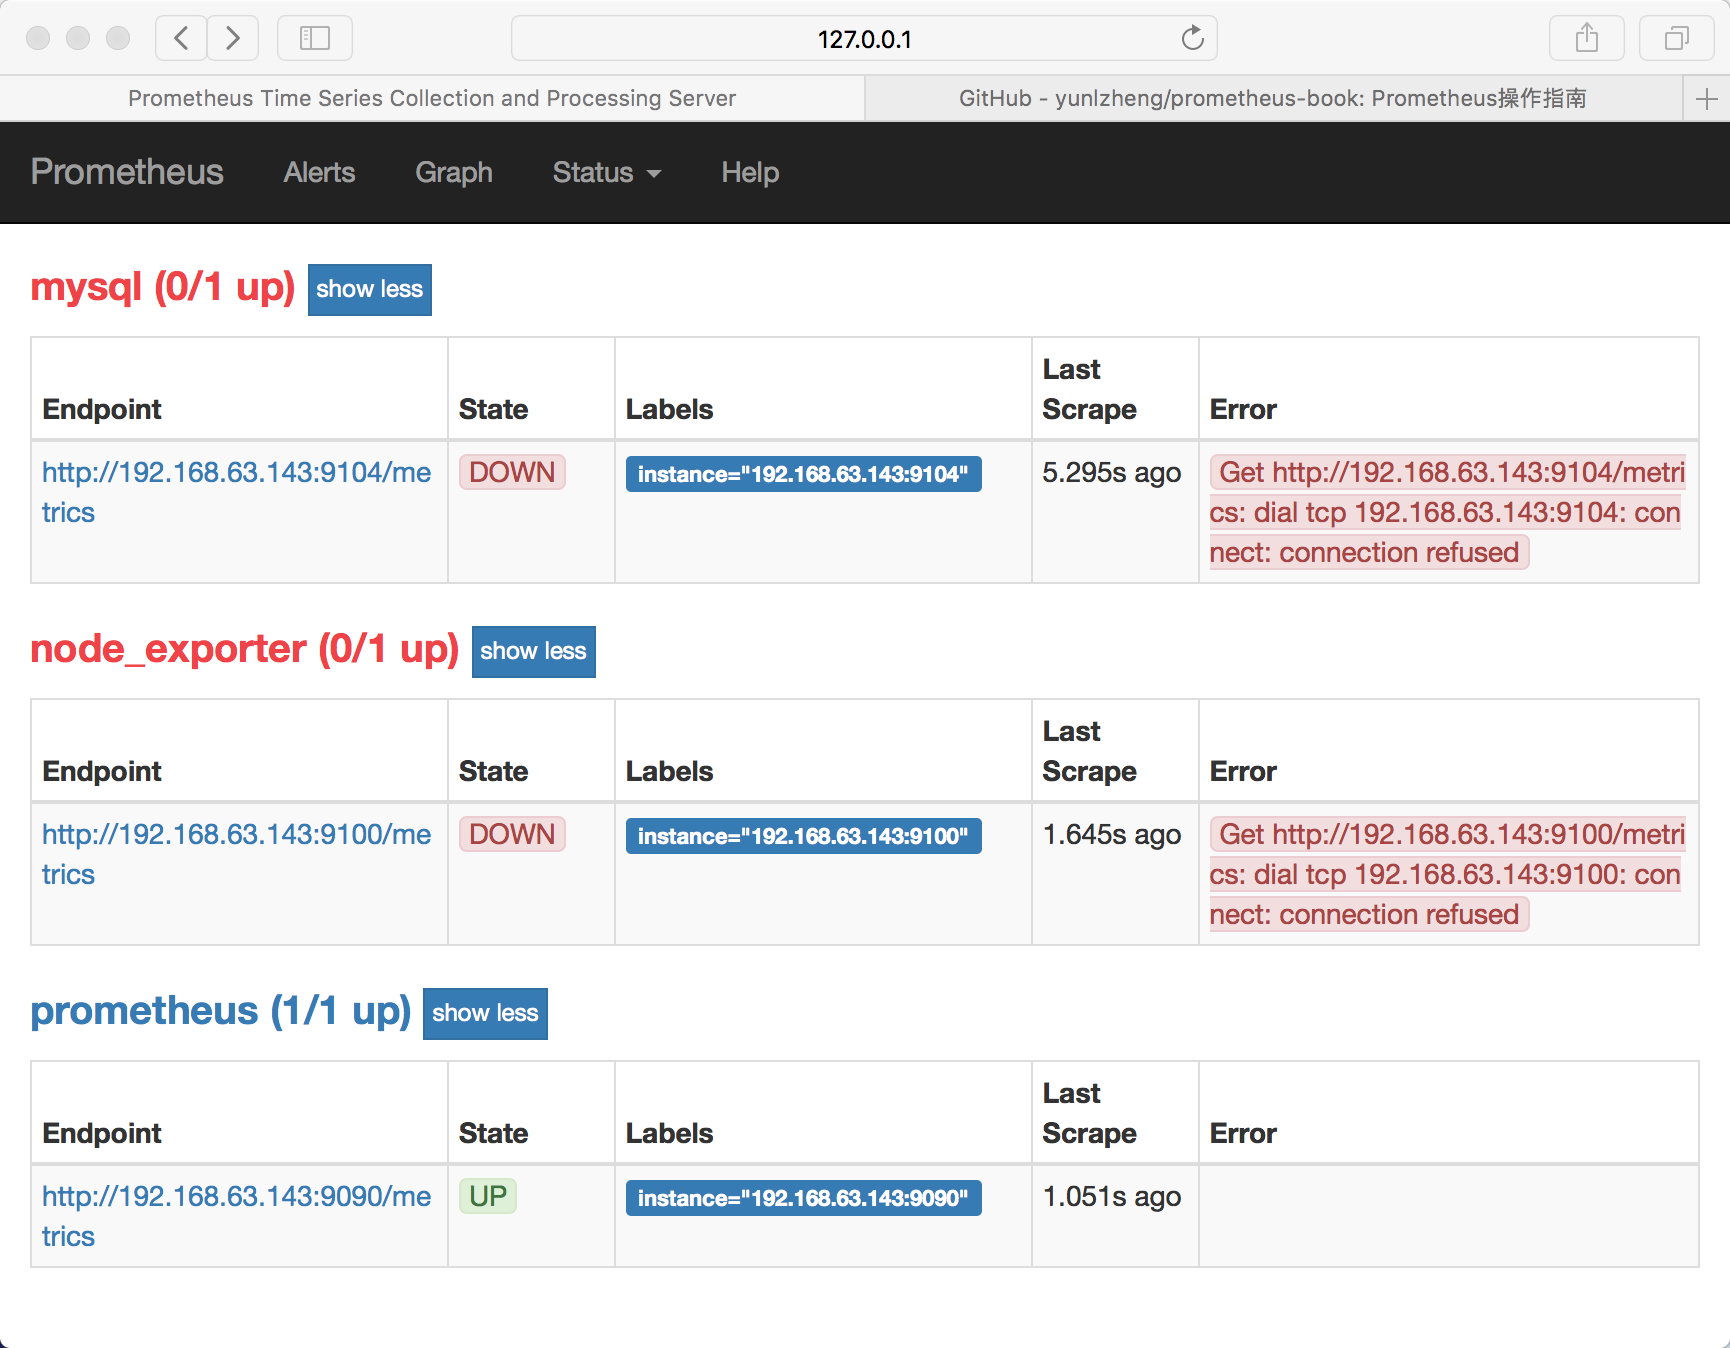The width and height of the screenshot is (1730, 1348).
Task: Open the Prometheus brand home link
Action: coord(127,172)
